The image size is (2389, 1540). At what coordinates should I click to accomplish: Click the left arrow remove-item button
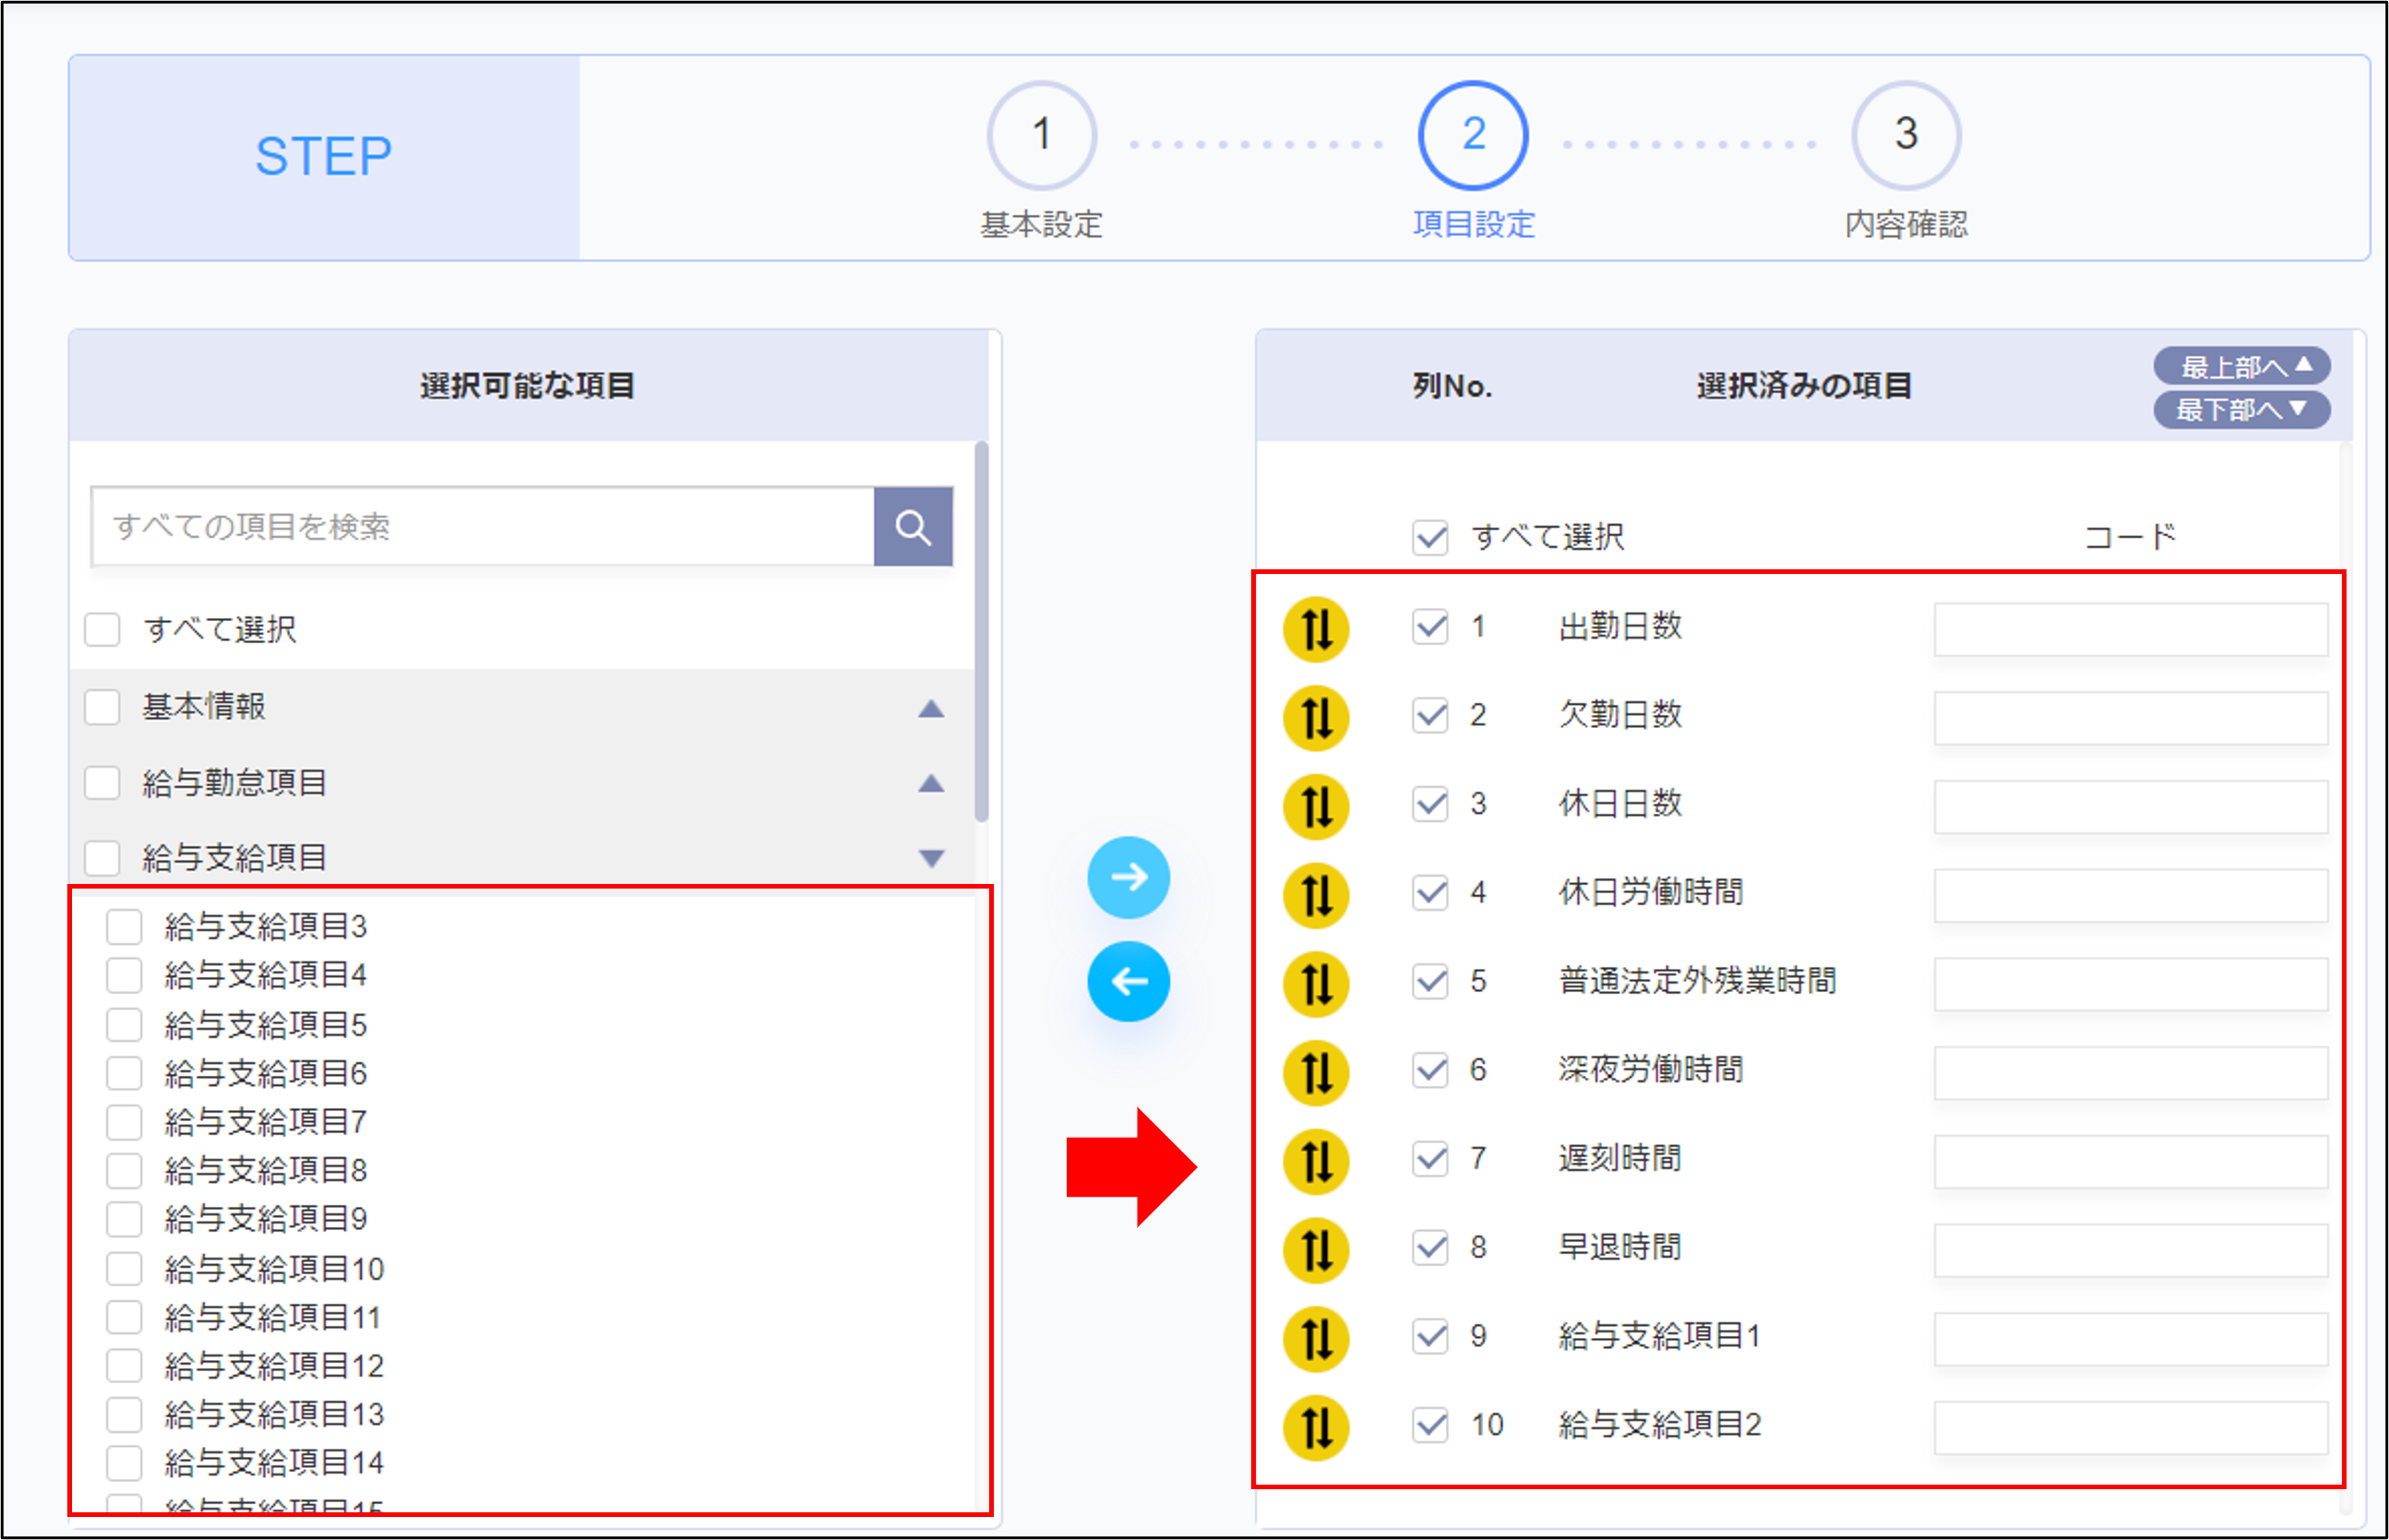tap(1128, 981)
